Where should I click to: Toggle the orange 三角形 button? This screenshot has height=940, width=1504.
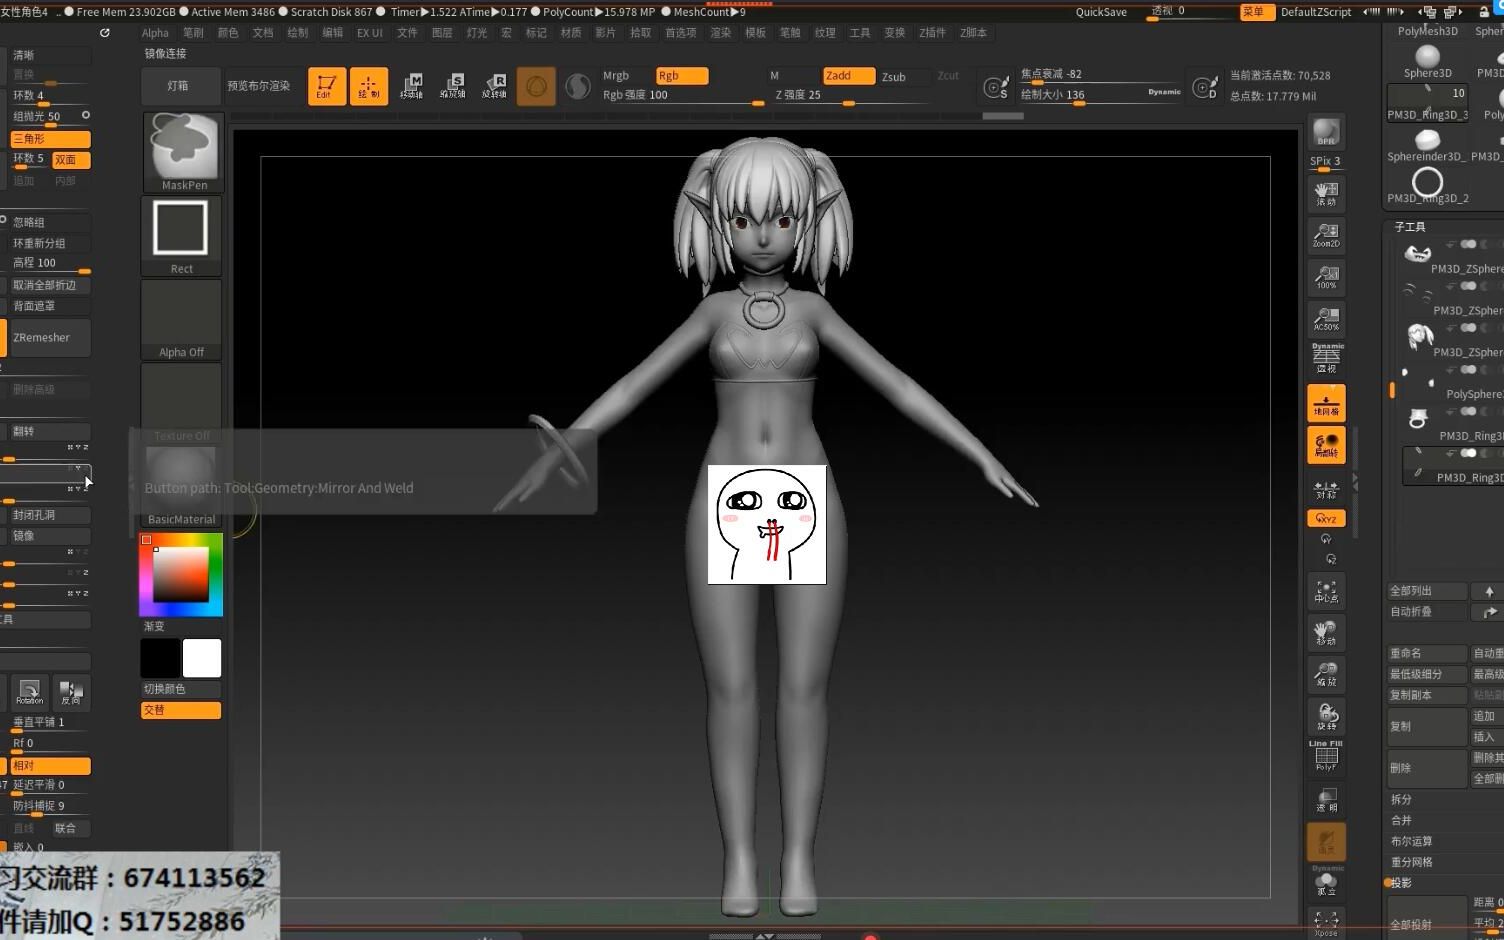pos(50,139)
